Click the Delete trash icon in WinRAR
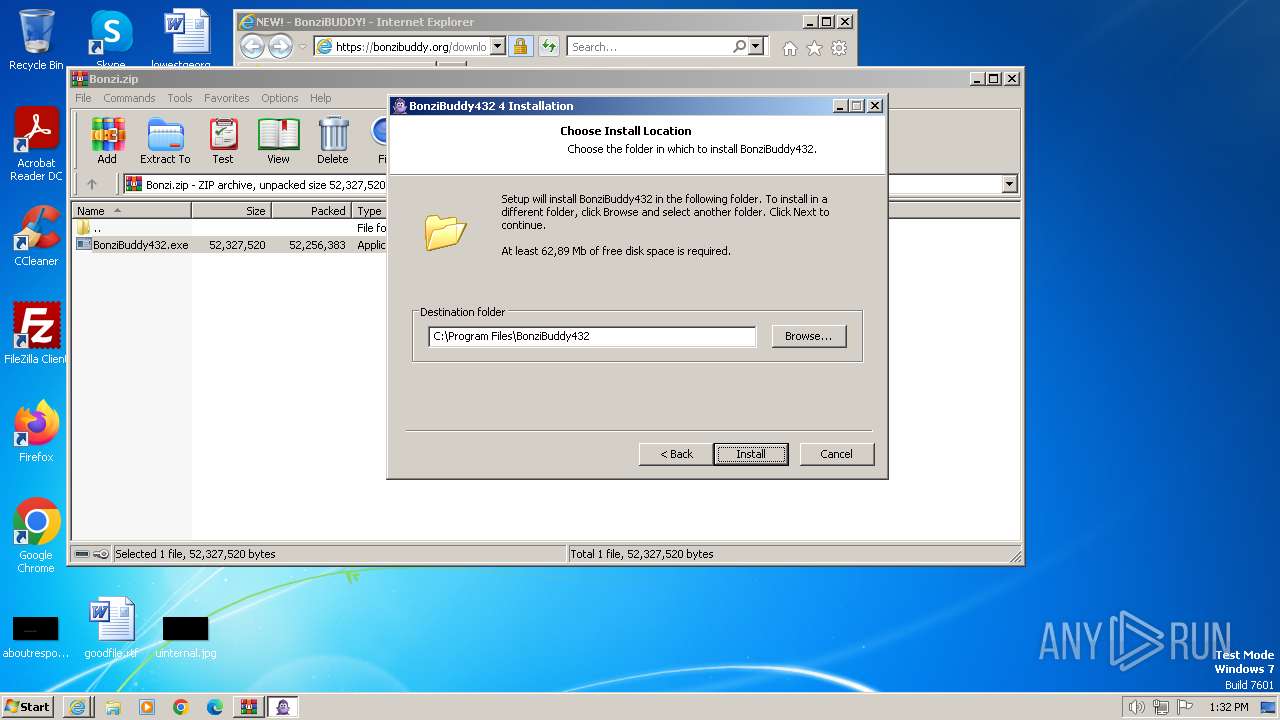The width and height of the screenshot is (1280, 720). pos(333,141)
